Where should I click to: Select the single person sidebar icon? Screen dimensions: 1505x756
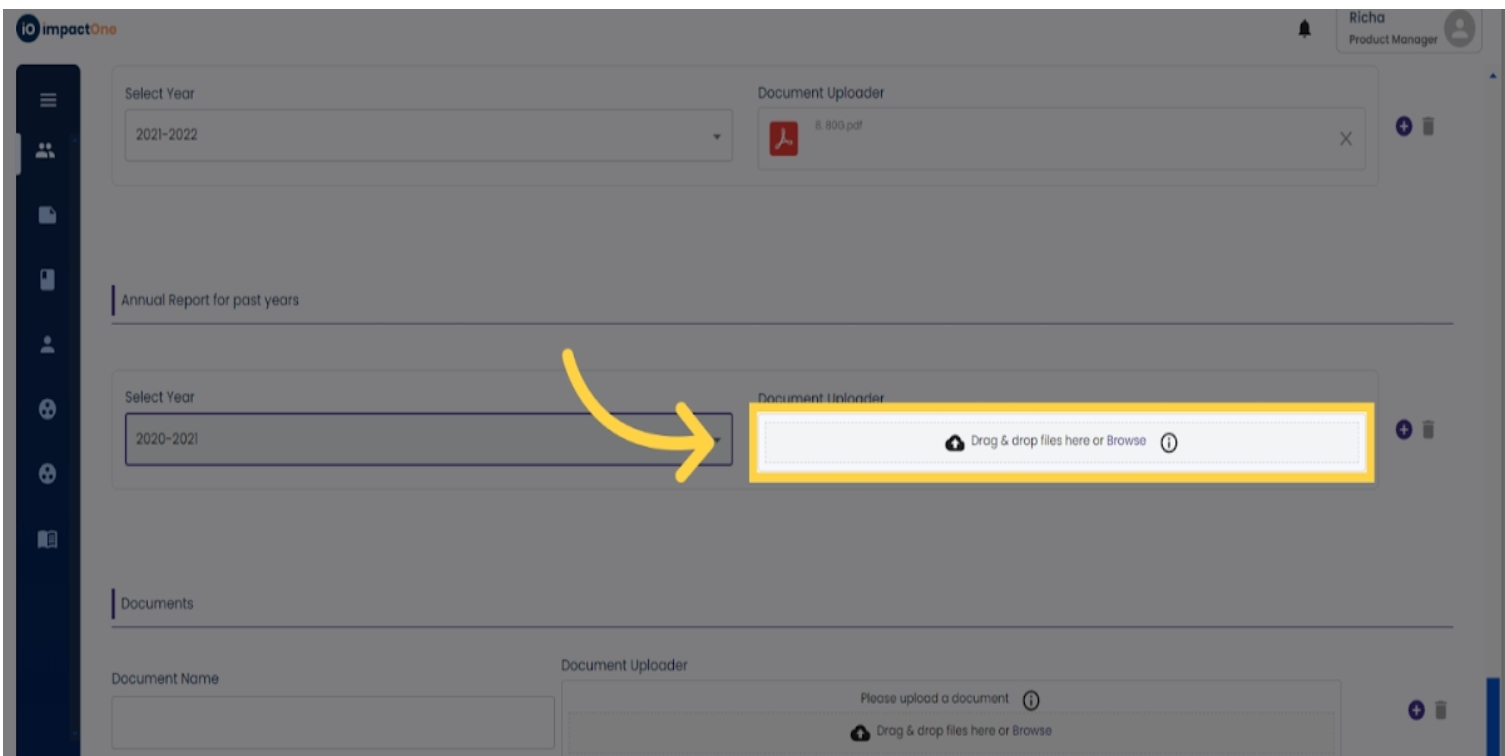point(46,345)
